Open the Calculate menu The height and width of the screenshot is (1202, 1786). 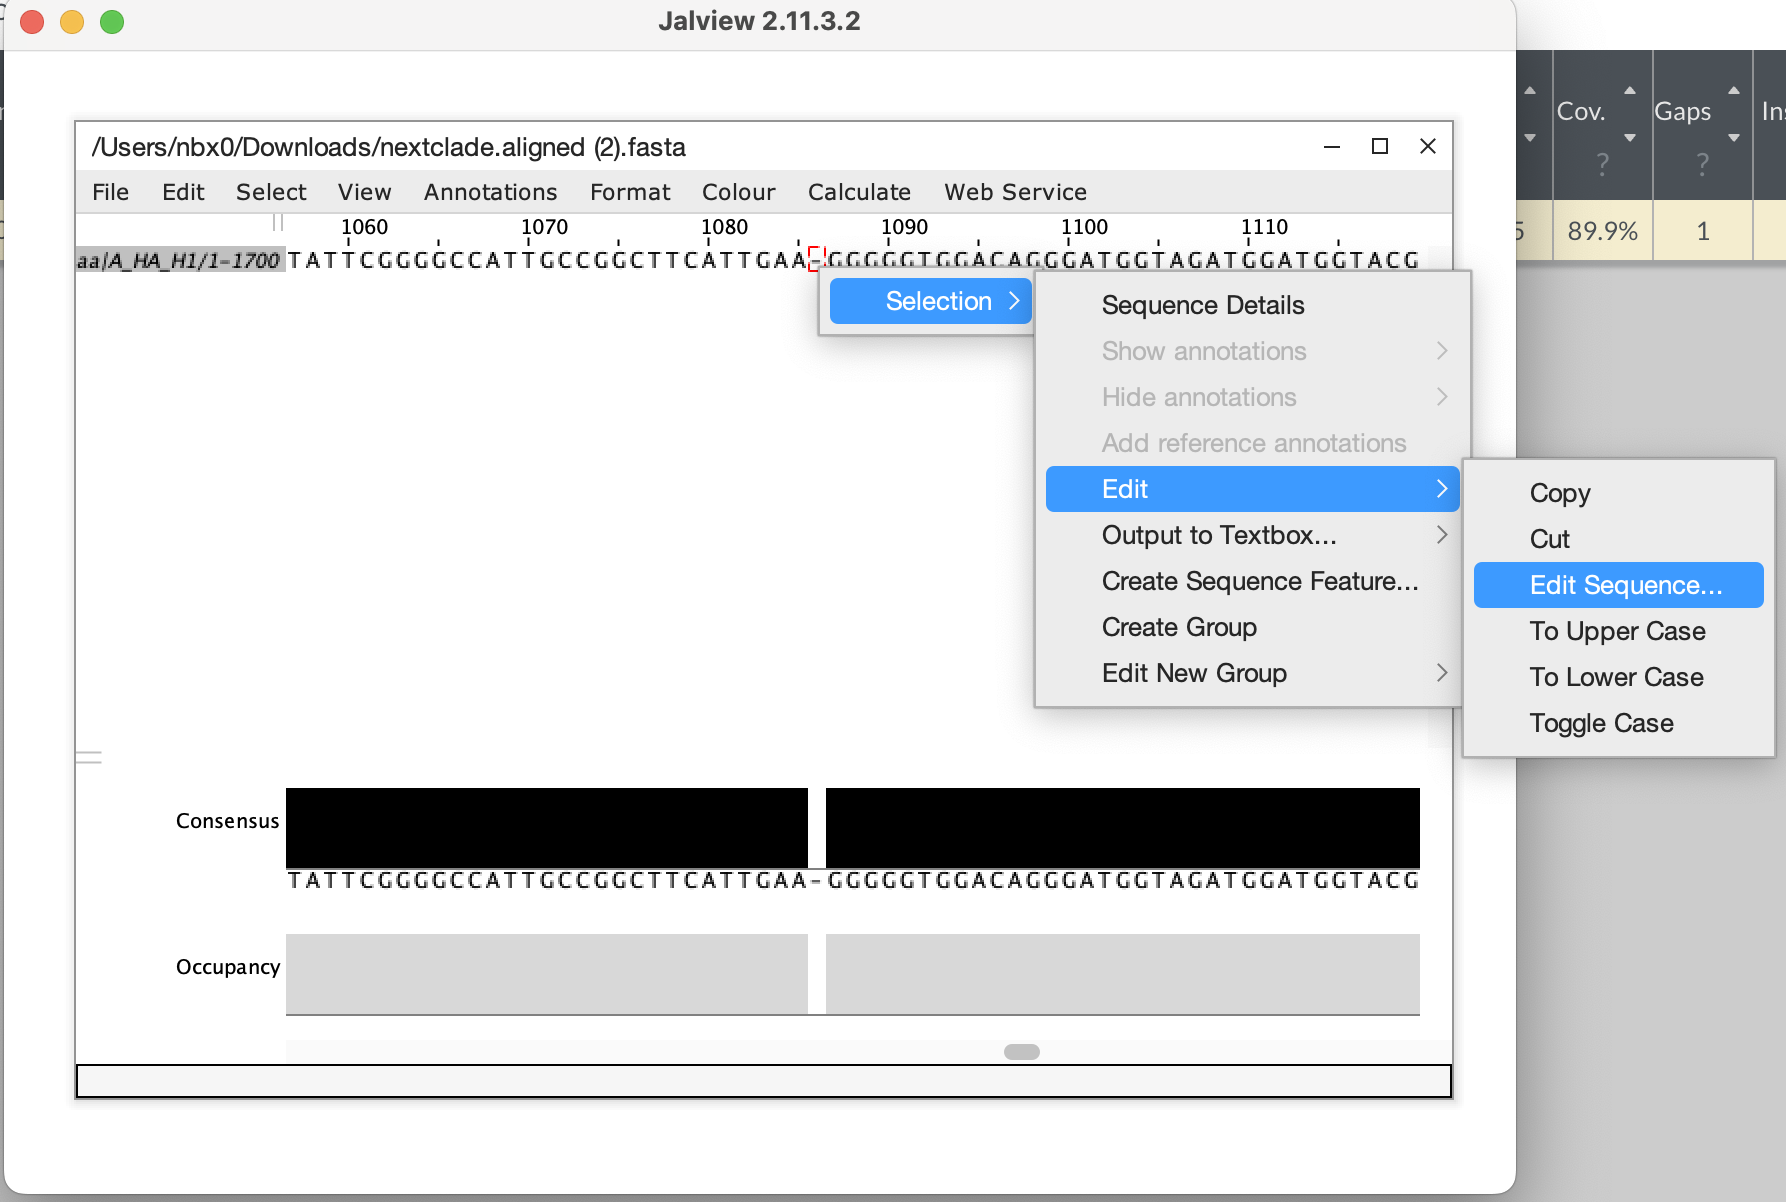(859, 192)
